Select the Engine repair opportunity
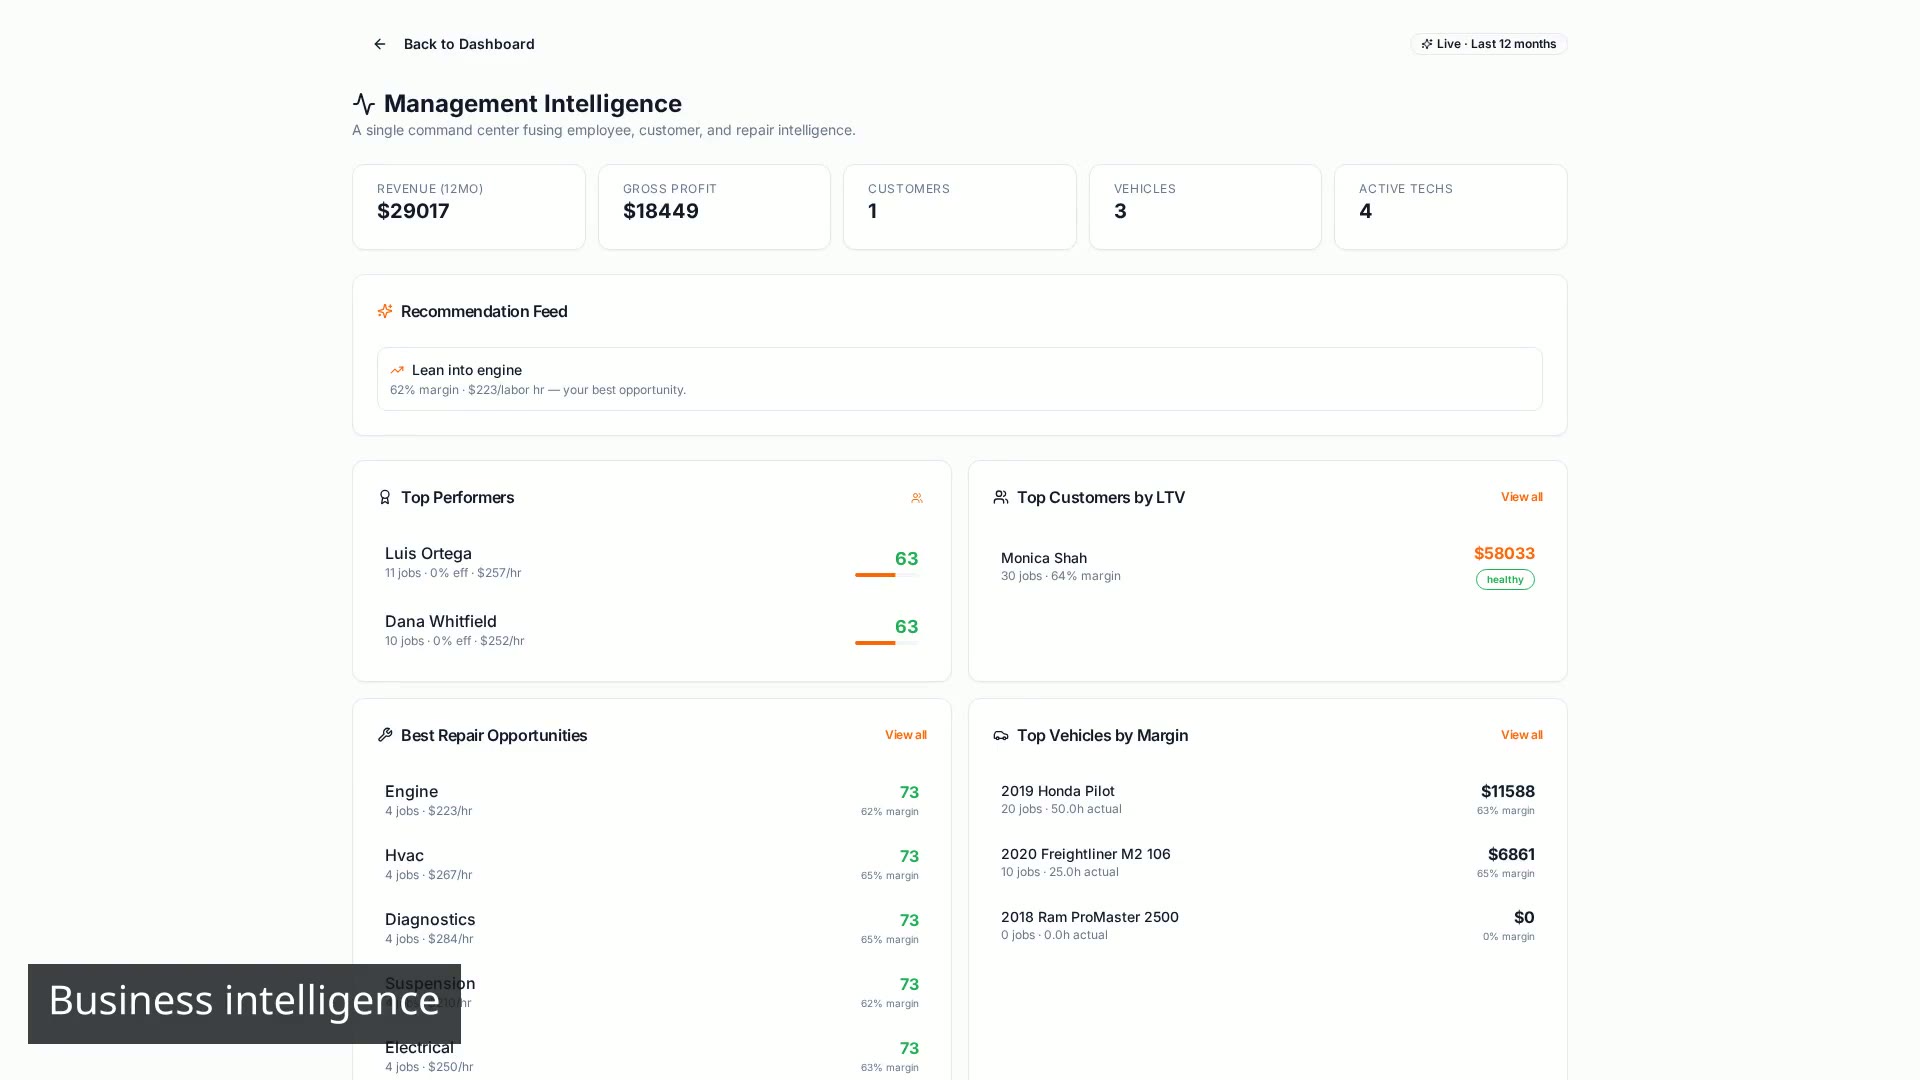Viewport: 1920px width, 1080px height. tap(651, 800)
